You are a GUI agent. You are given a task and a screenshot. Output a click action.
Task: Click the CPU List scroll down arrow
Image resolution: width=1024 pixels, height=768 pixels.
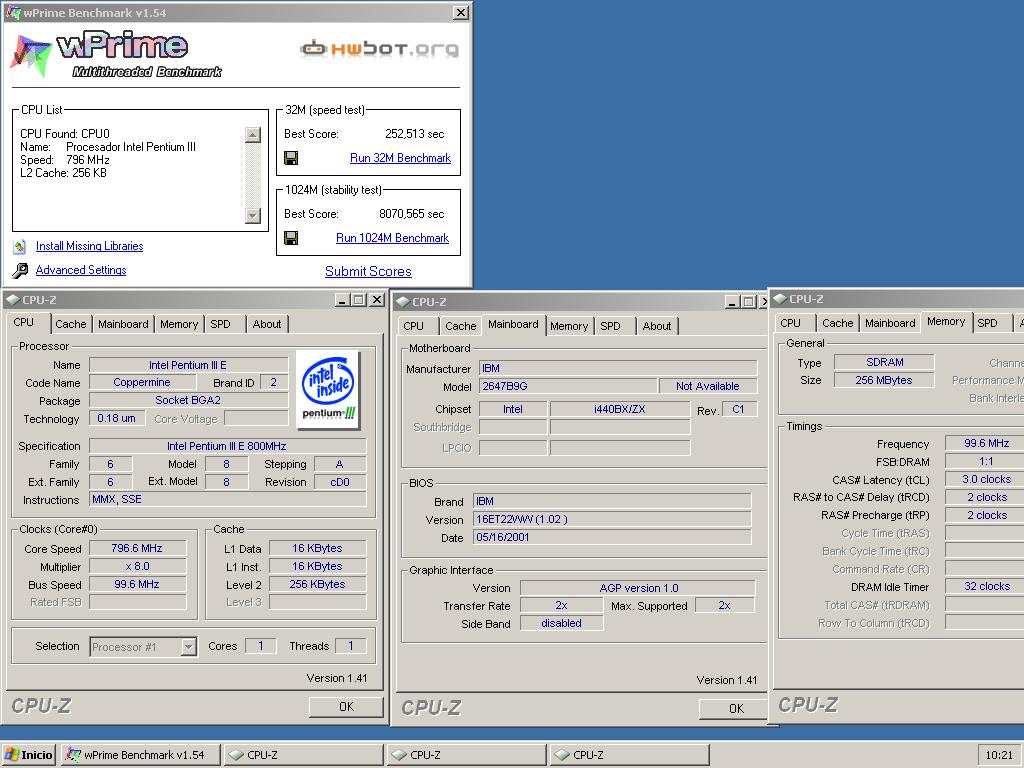(253, 216)
